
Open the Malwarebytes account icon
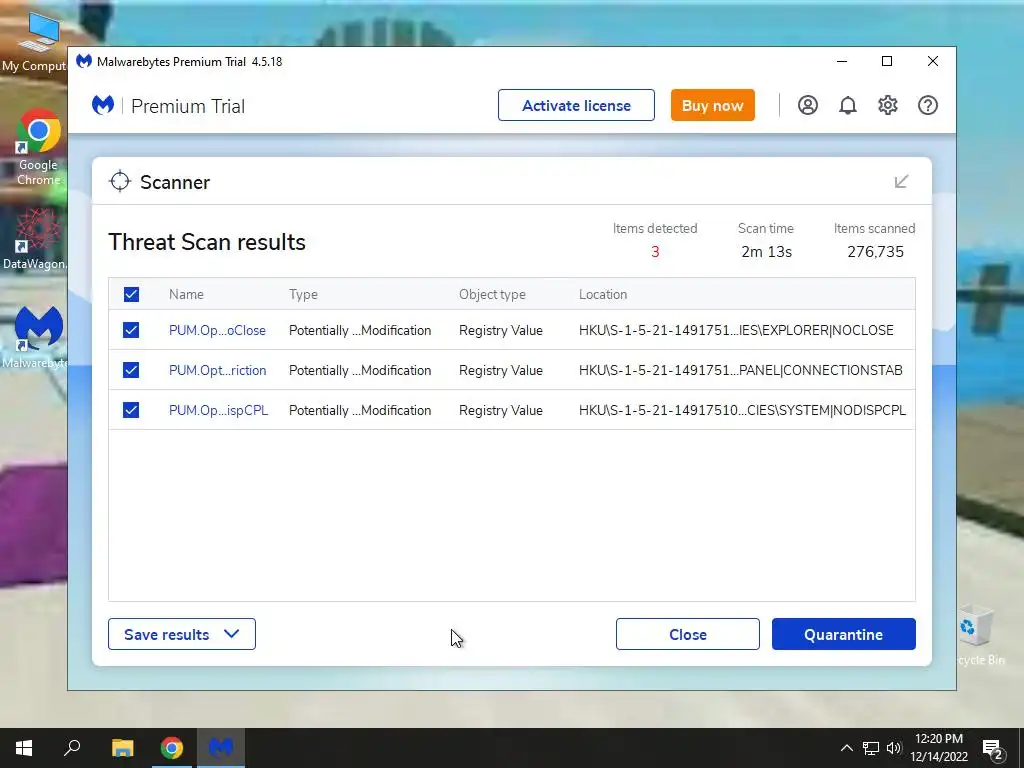coord(807,105)
